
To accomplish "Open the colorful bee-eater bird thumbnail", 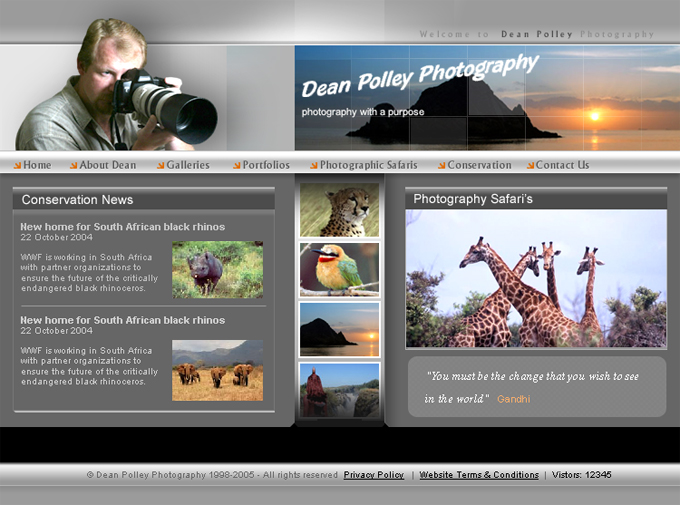I will (x=339, y=269).
